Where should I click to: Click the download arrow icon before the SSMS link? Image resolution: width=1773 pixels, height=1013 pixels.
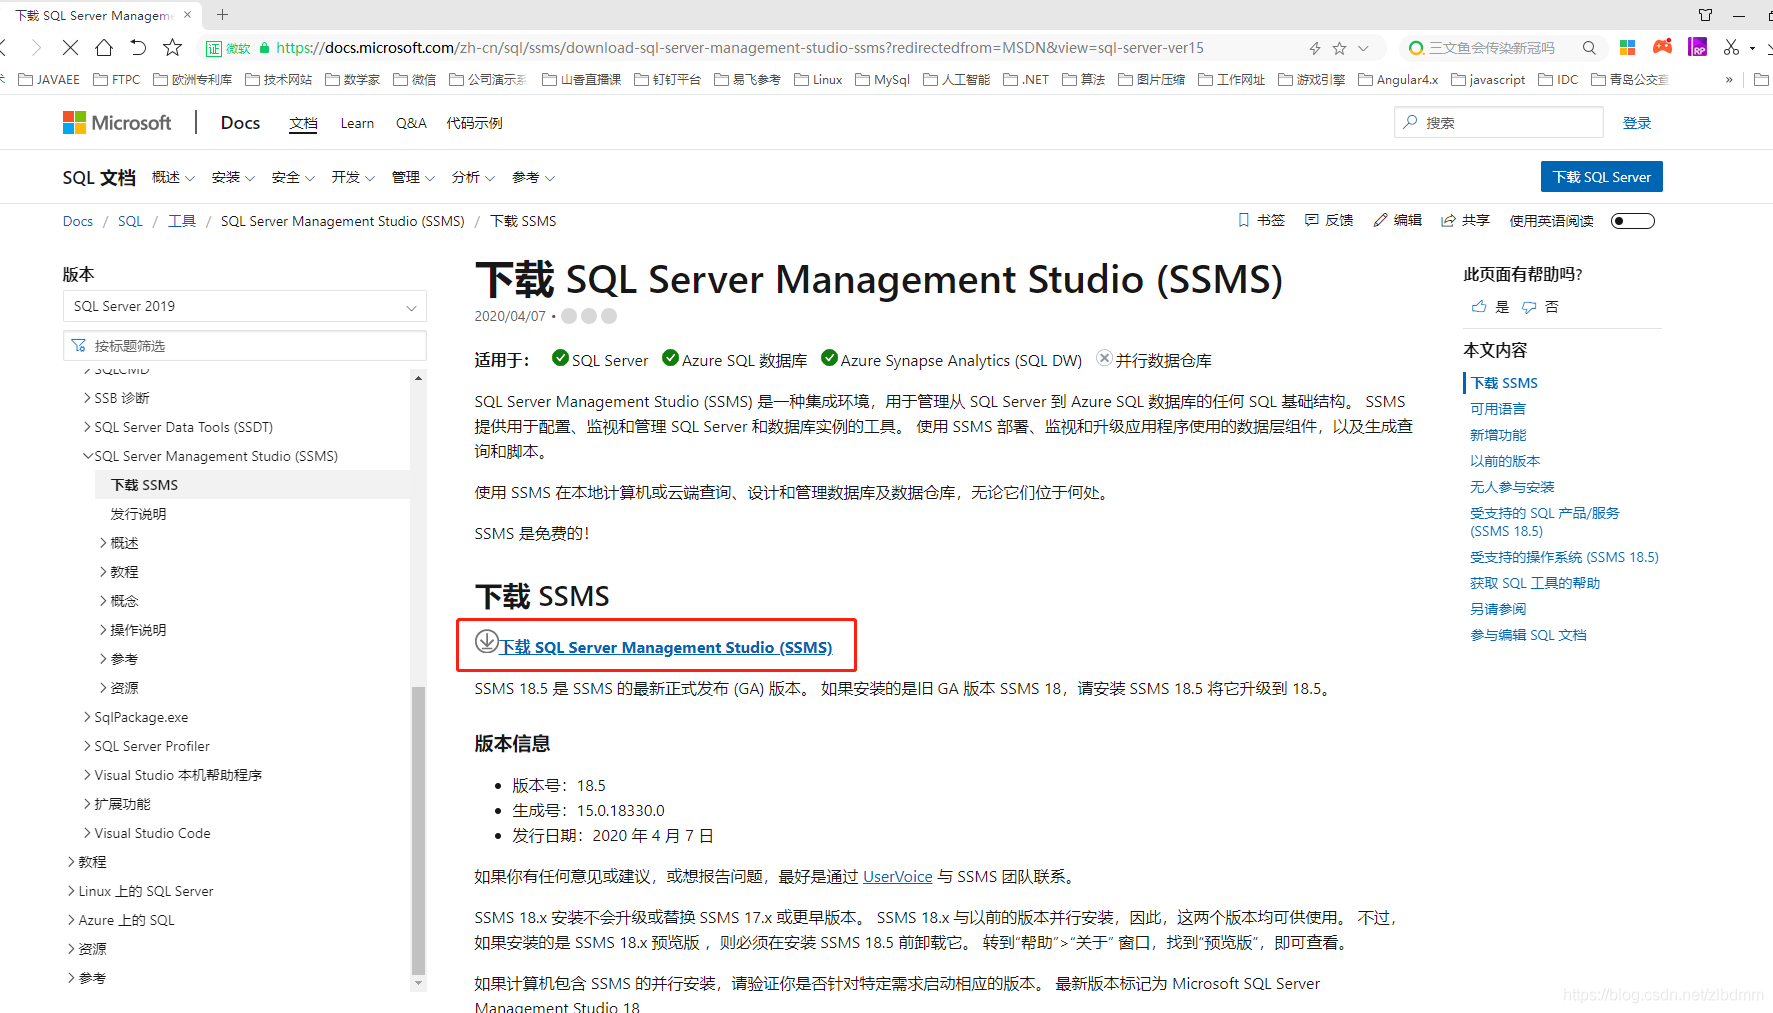[487, 642]
